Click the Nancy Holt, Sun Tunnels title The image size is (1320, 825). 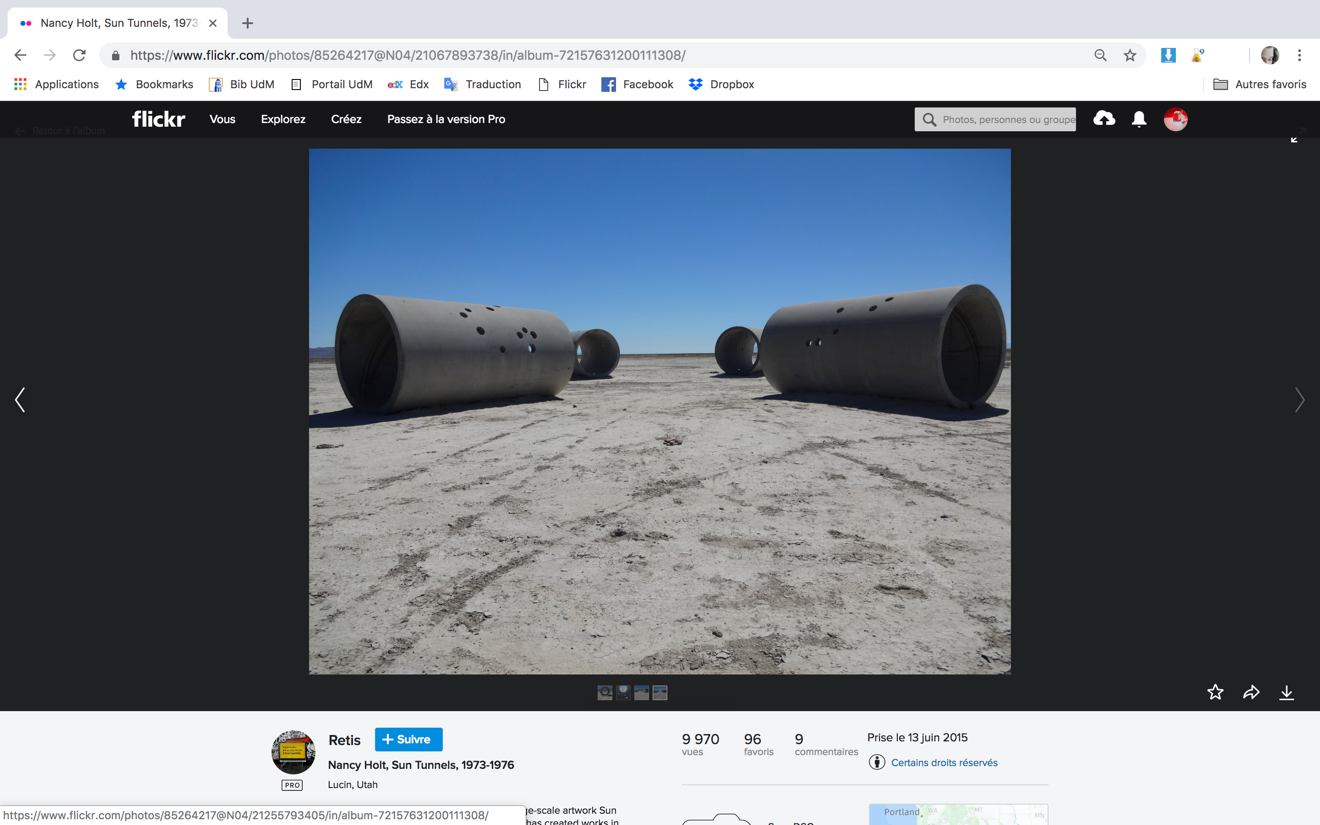421,765
